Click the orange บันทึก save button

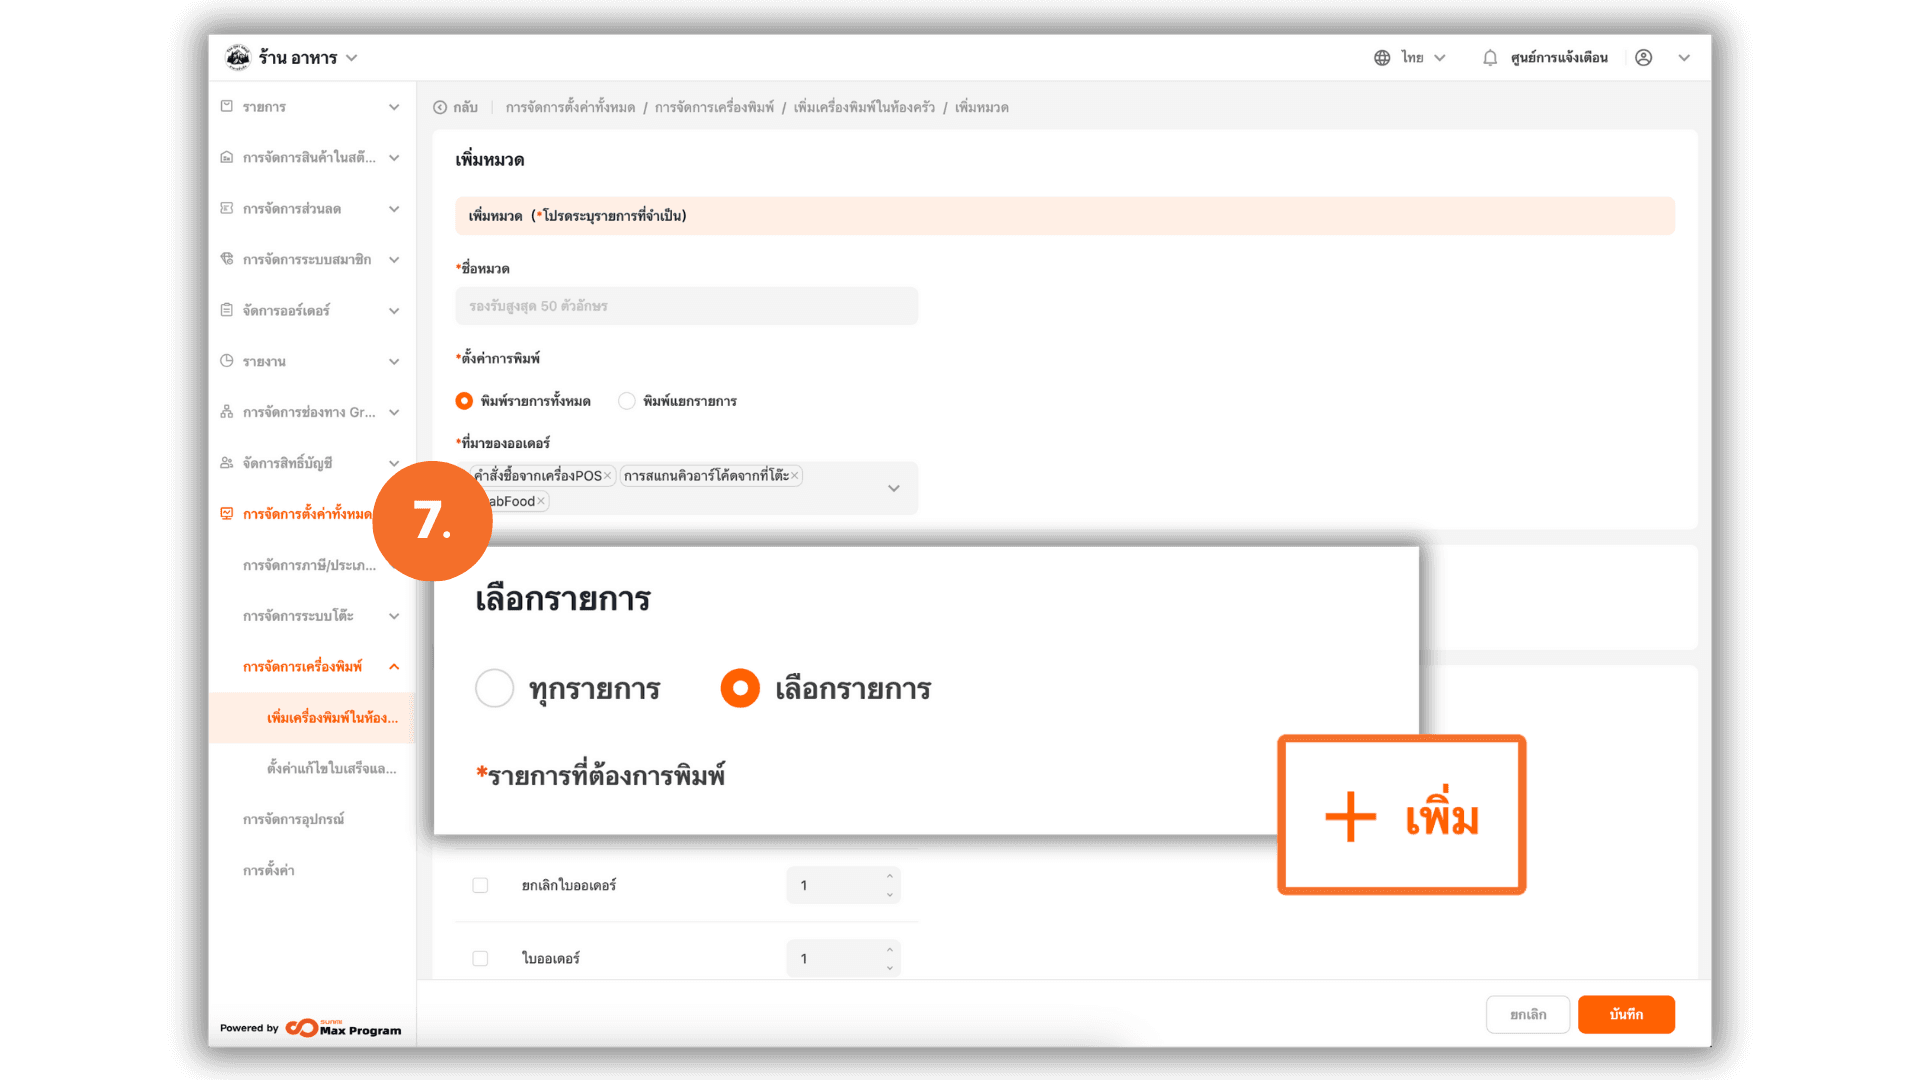1626,1014
